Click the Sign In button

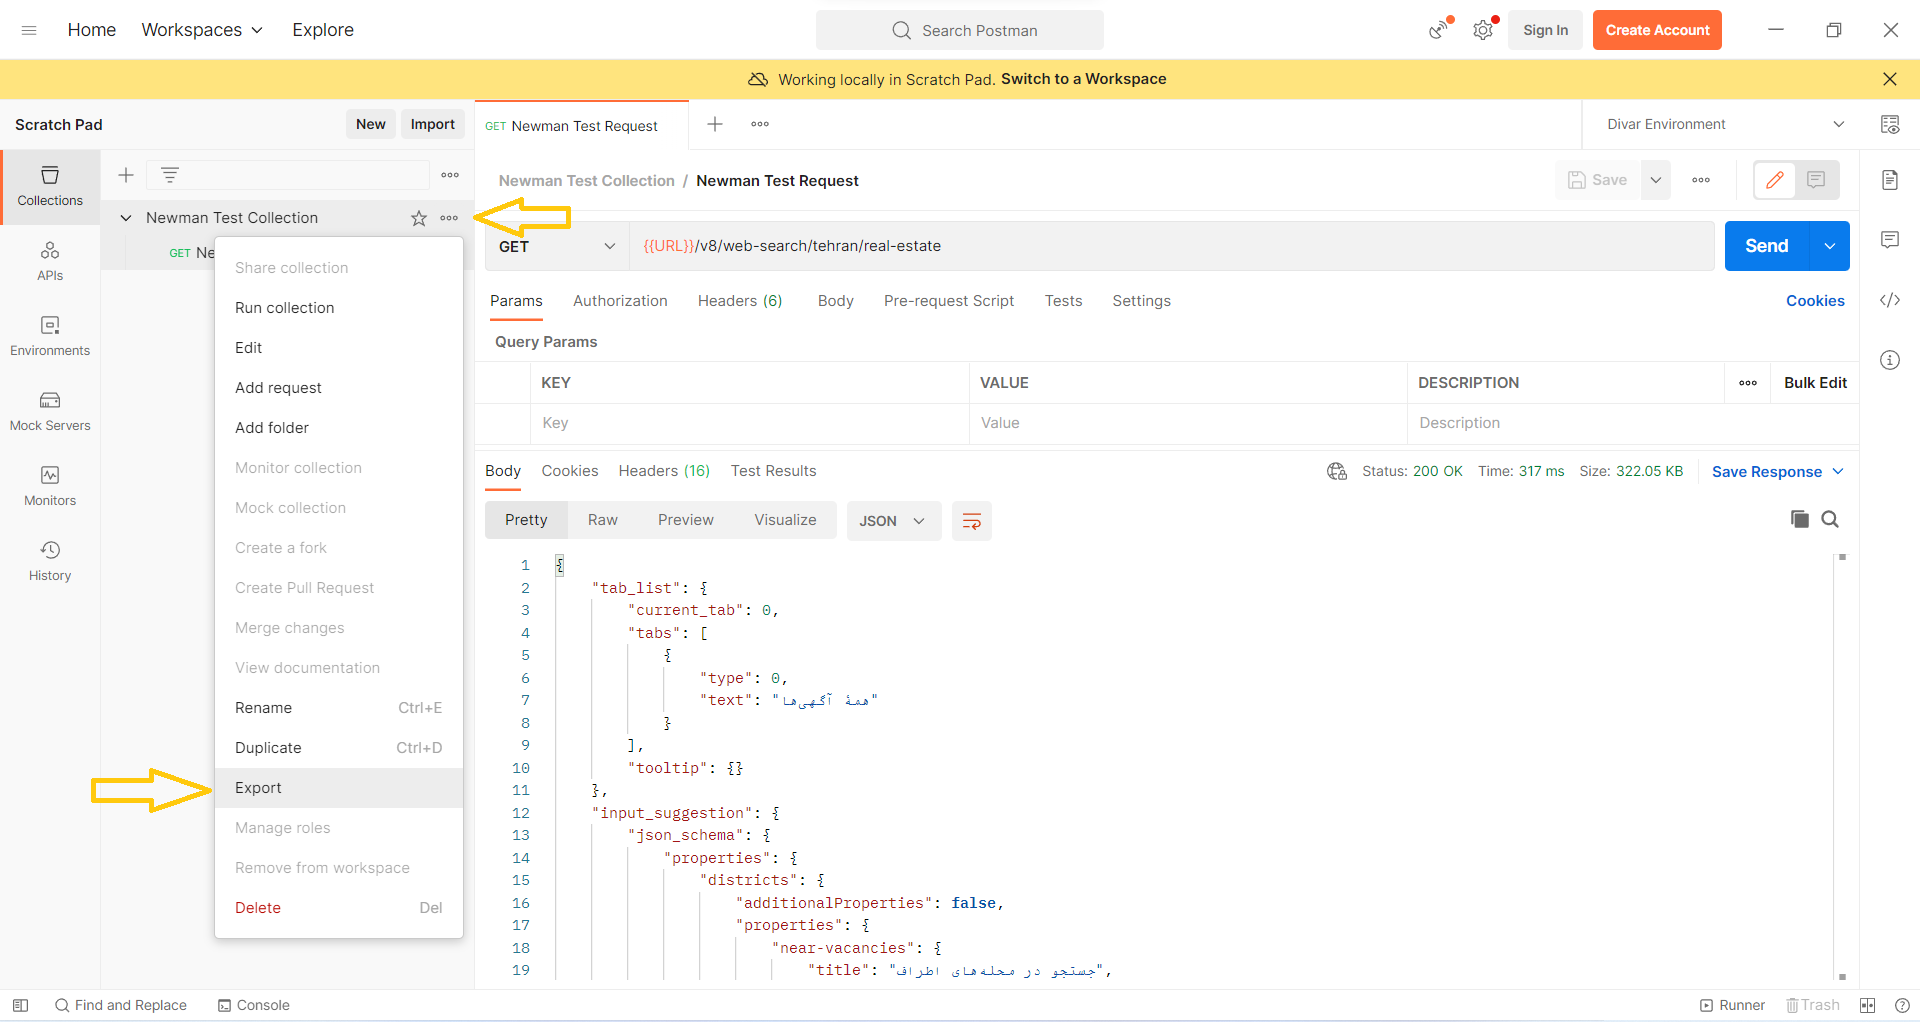click(1546, 30)
